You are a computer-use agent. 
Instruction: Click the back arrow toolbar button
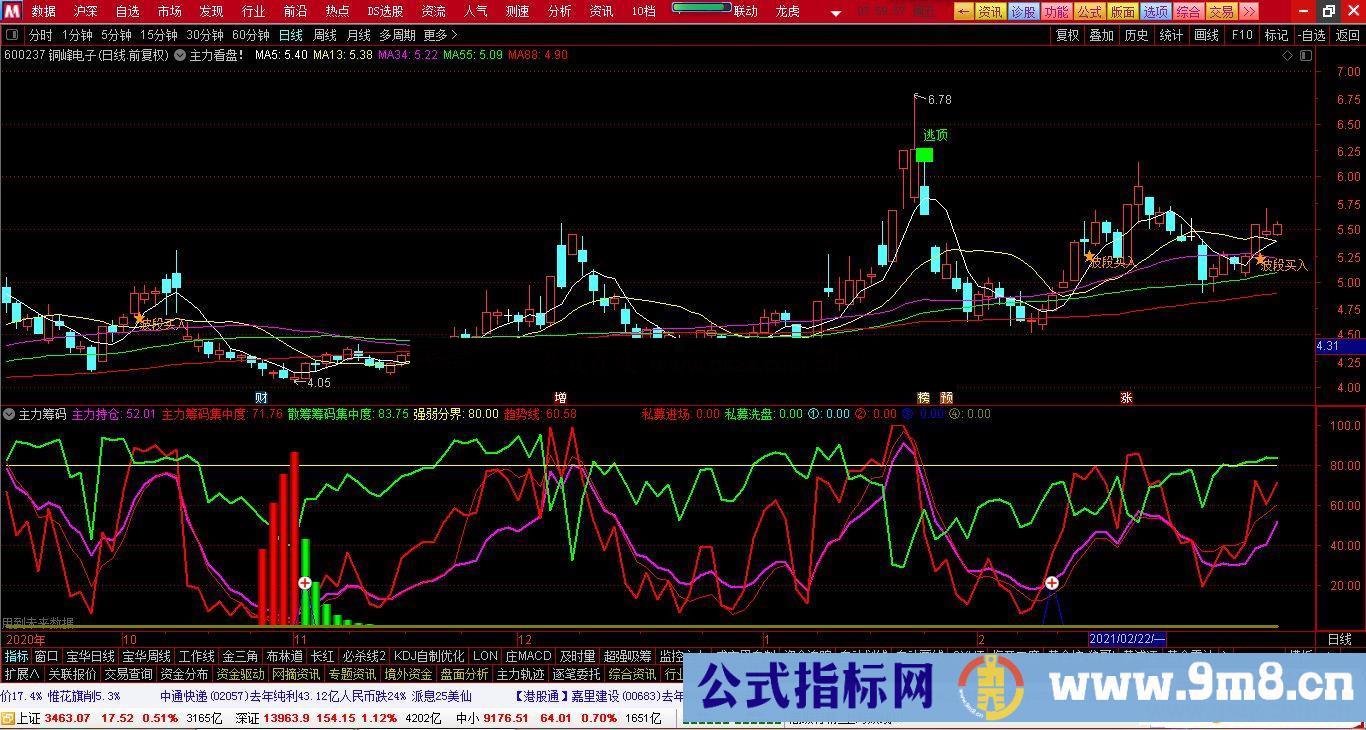pos(964,12)
